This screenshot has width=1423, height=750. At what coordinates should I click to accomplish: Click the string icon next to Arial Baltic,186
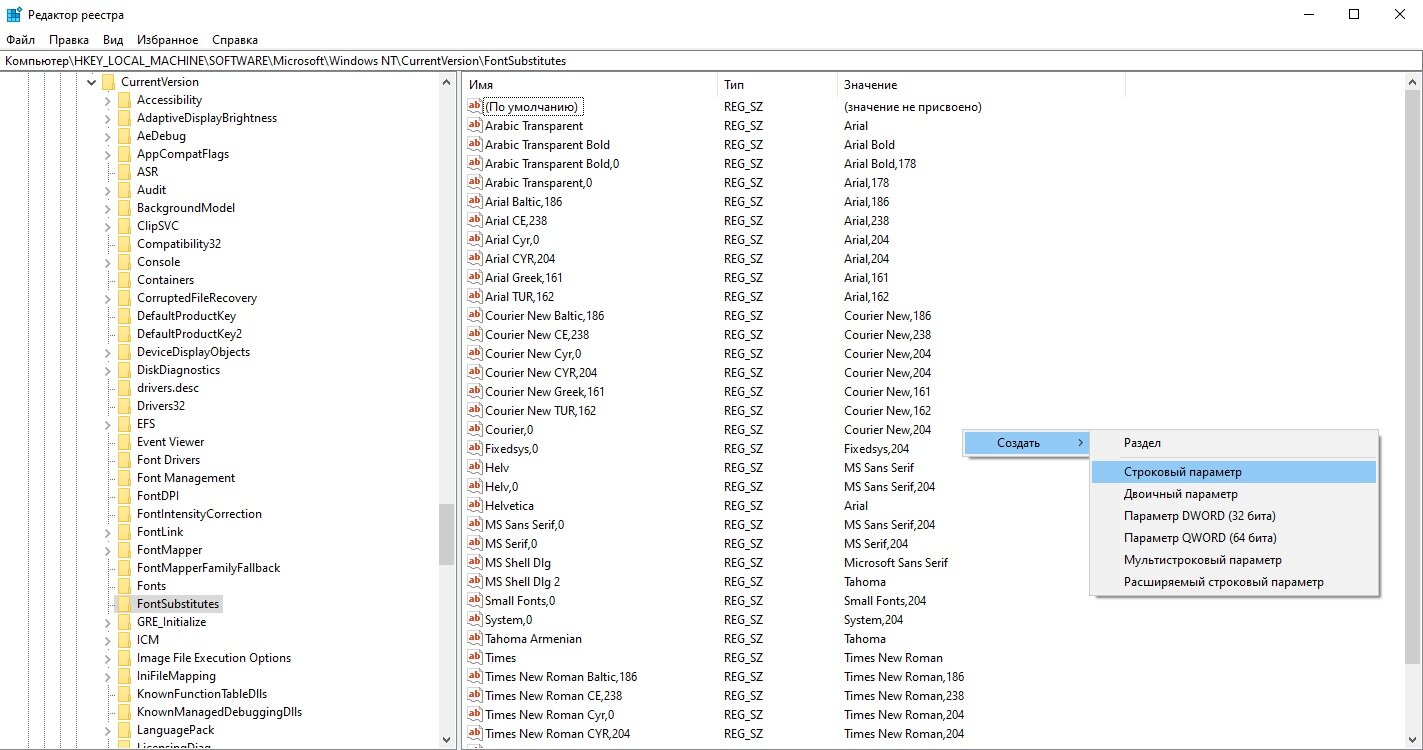click(475, 201)
